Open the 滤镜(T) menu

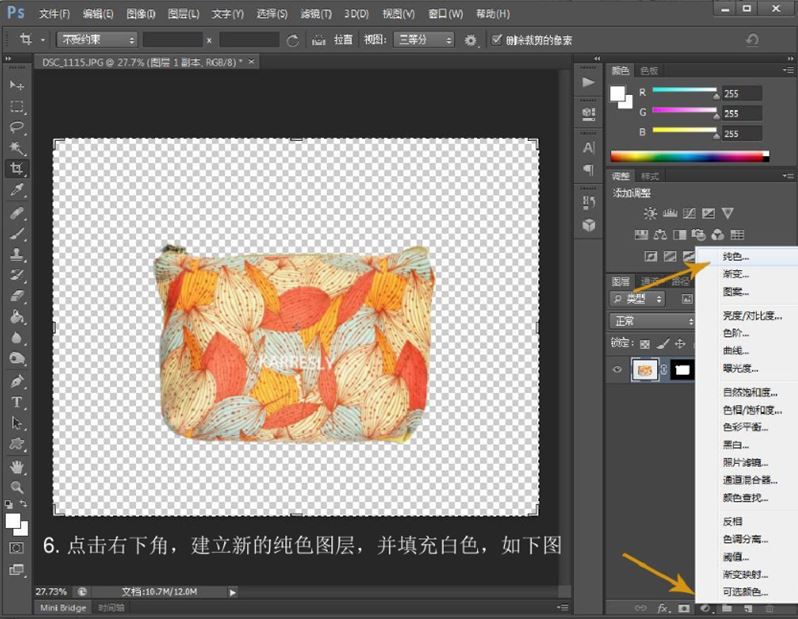coord(319,14)
